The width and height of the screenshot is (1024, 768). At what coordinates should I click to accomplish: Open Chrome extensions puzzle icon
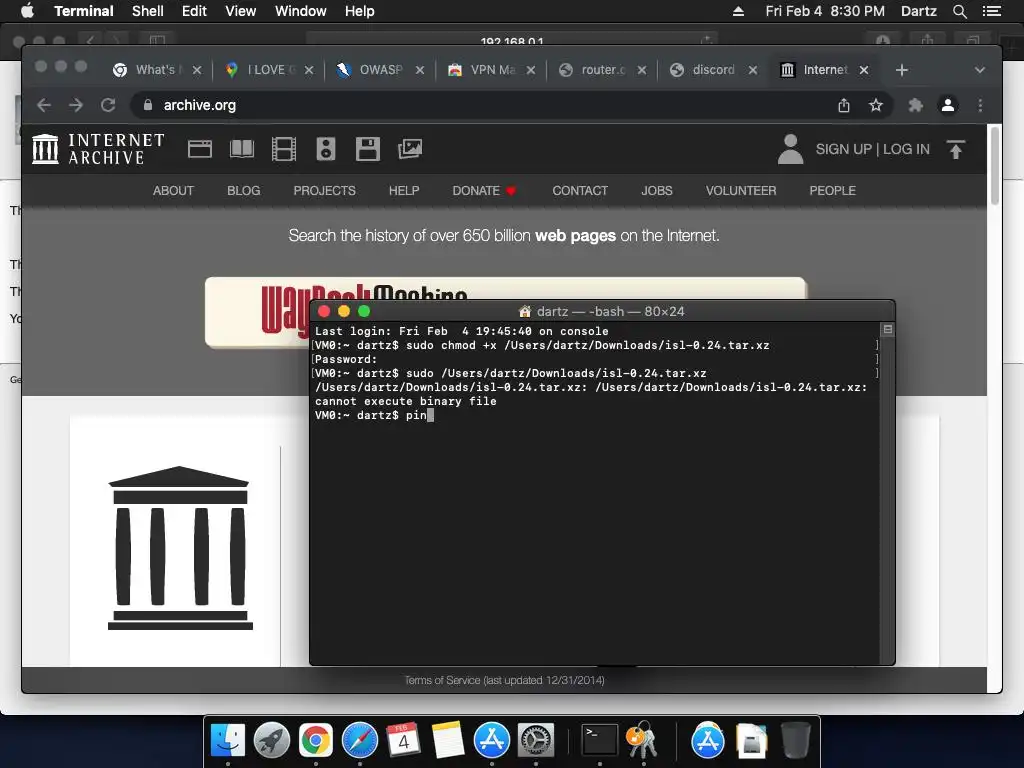click(x=916, y=105)
